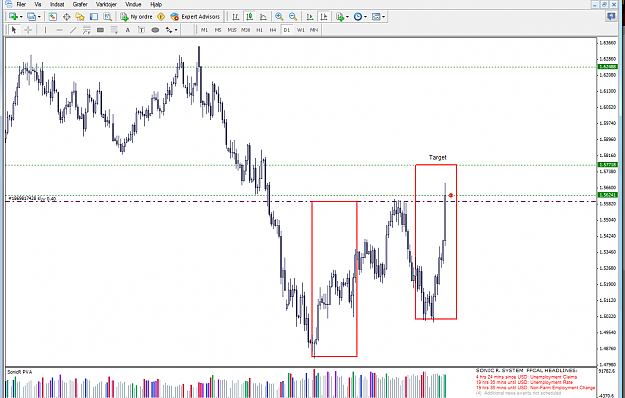625x398 pixels.
Task: Select the rectangle drawing tool
Action: (x=100, y=30)
